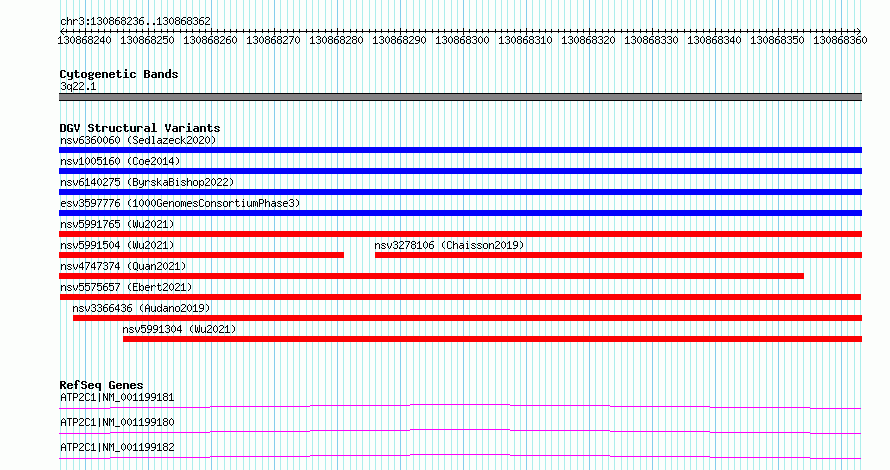Click the red bar for nsv5575657
Viewport: 890px width, 470px height.
pyautogui.click(x=460, y=297)
